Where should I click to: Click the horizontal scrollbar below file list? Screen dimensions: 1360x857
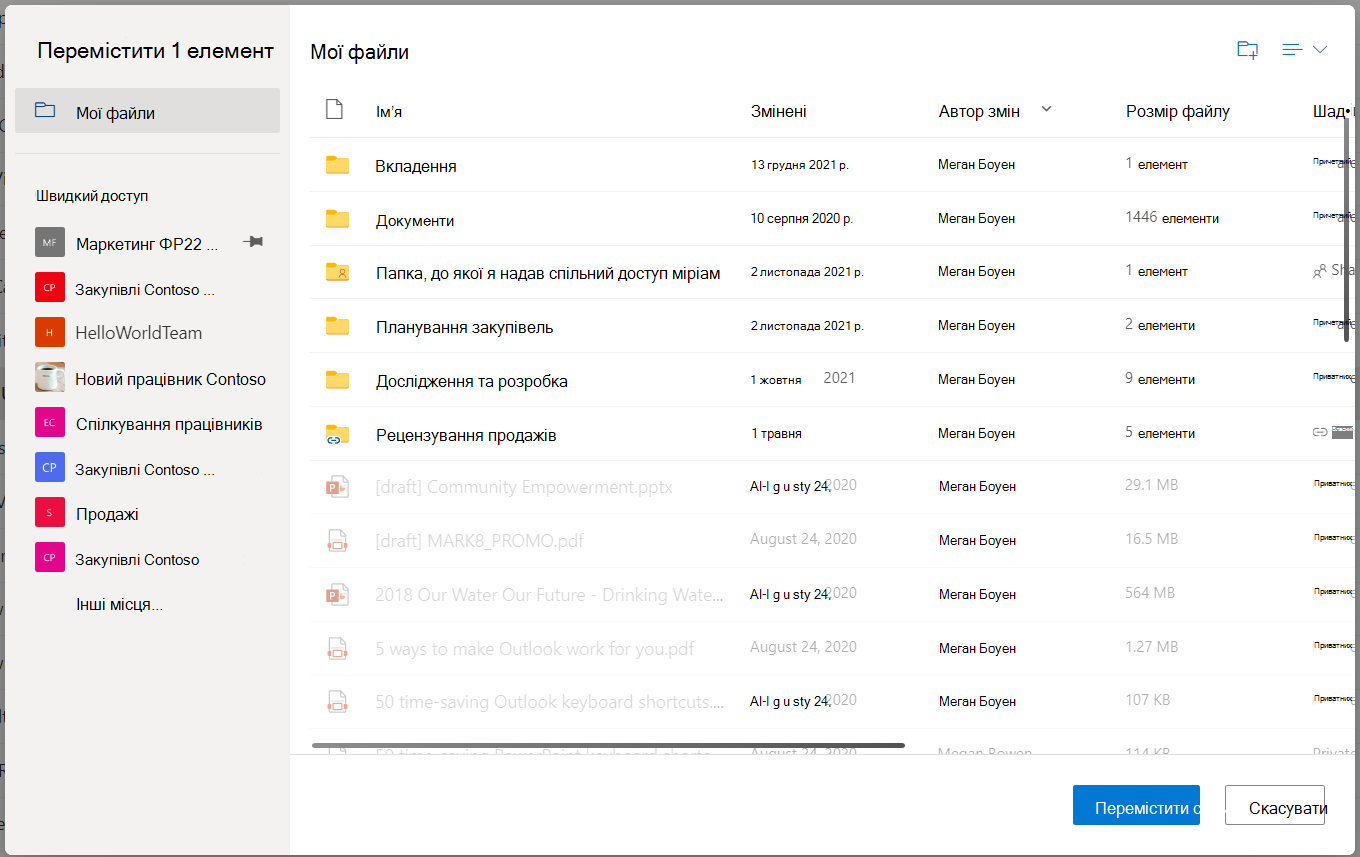point(608,745)
